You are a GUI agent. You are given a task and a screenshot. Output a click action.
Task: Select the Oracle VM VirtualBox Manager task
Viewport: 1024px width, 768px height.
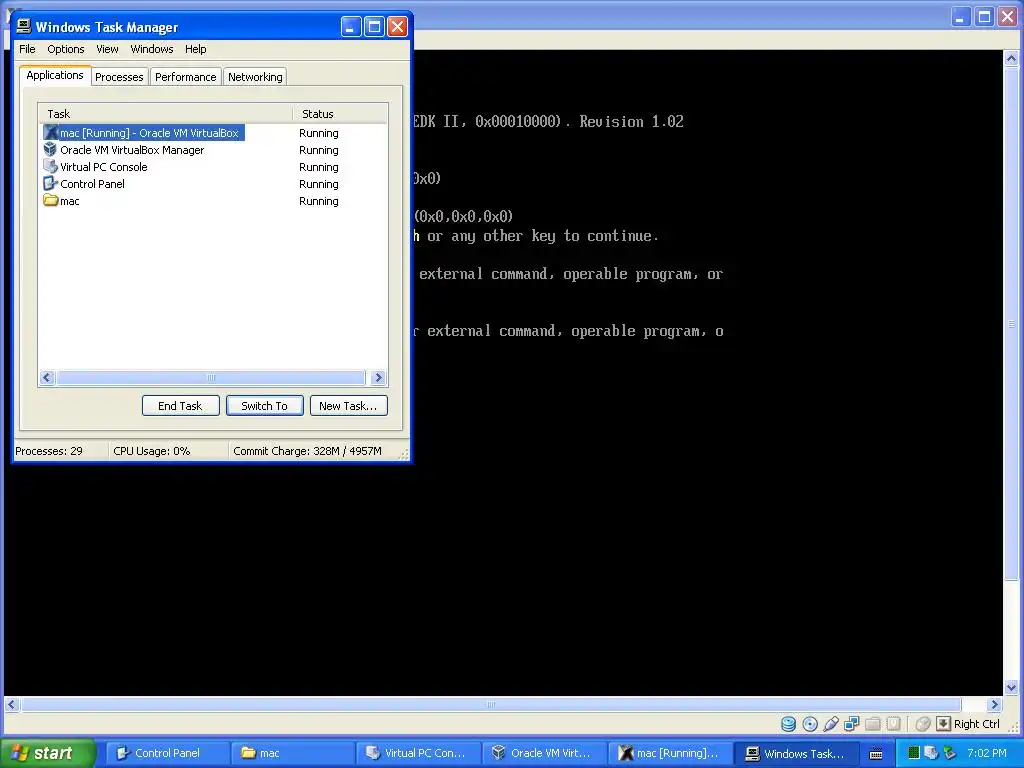point(132,150)
